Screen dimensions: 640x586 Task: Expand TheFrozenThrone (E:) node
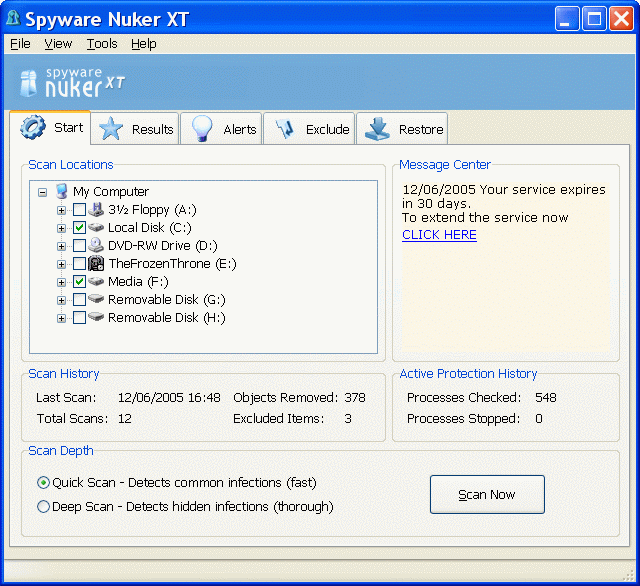click(x=61, y=264)
